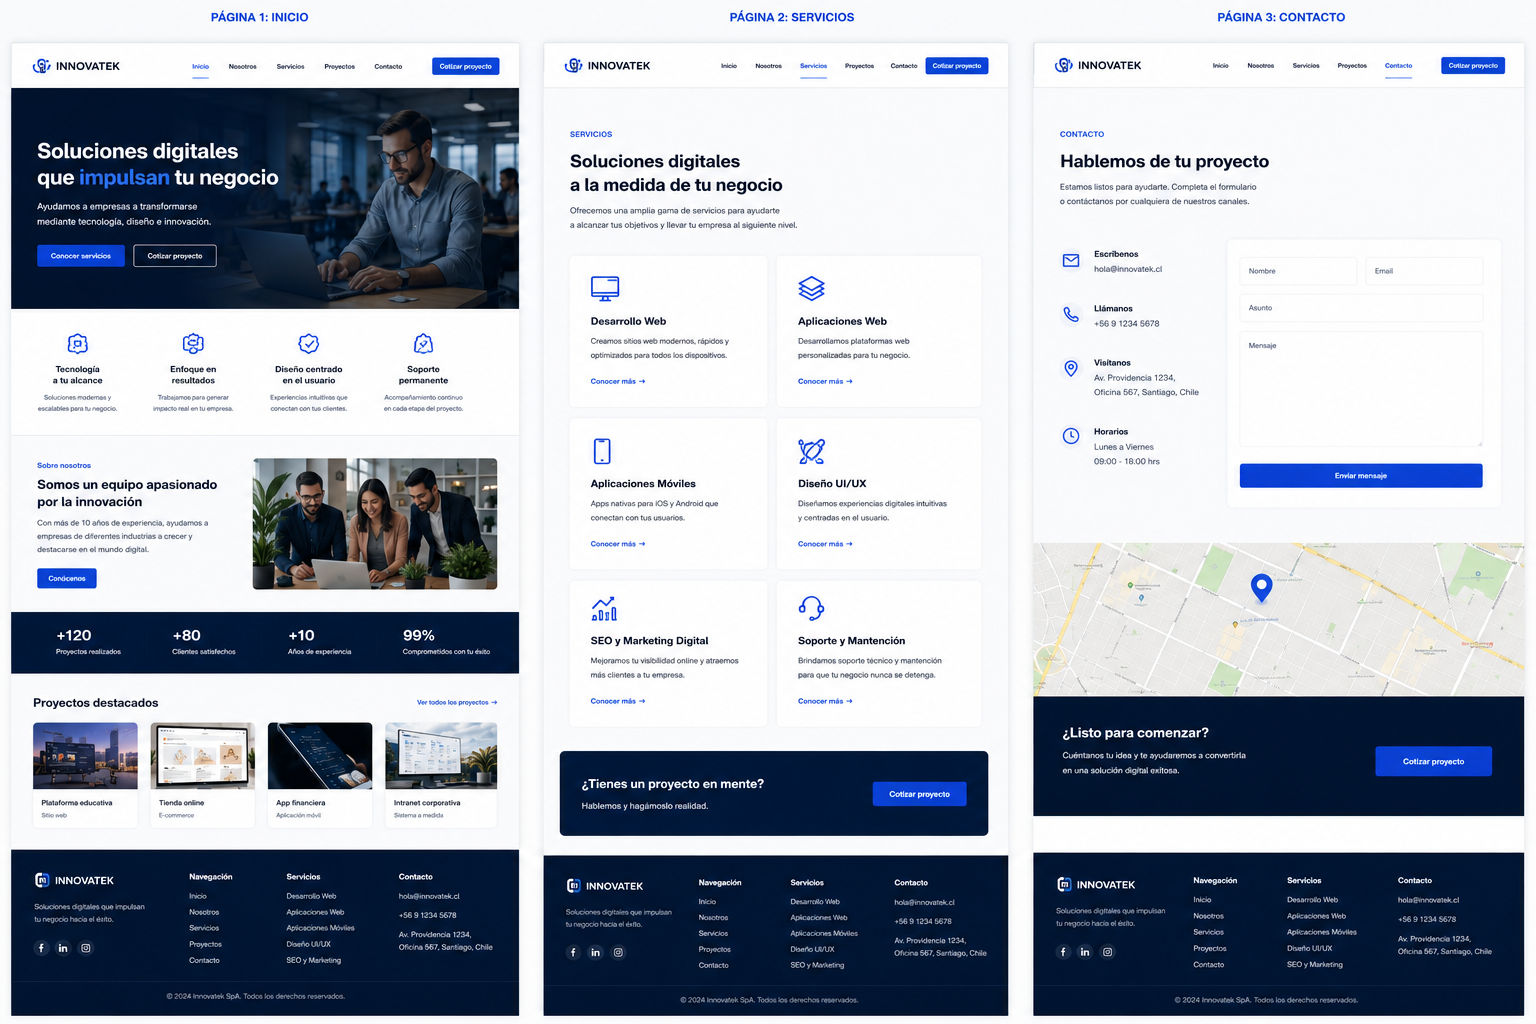Click the Soporte permanente icon
Screen dimensions: 1536x1024
pyautogui.click(x=423, y=344)
